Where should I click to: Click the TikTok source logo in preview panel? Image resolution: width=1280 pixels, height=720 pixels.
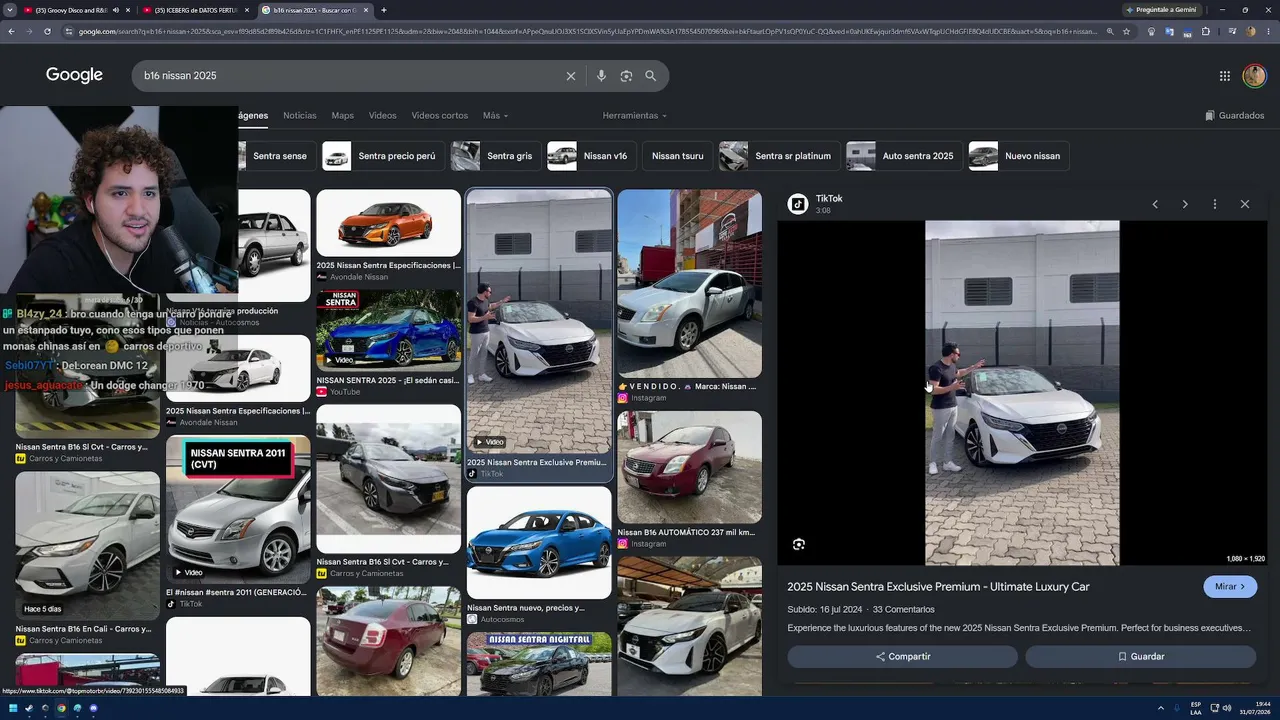tap(798, 204)
